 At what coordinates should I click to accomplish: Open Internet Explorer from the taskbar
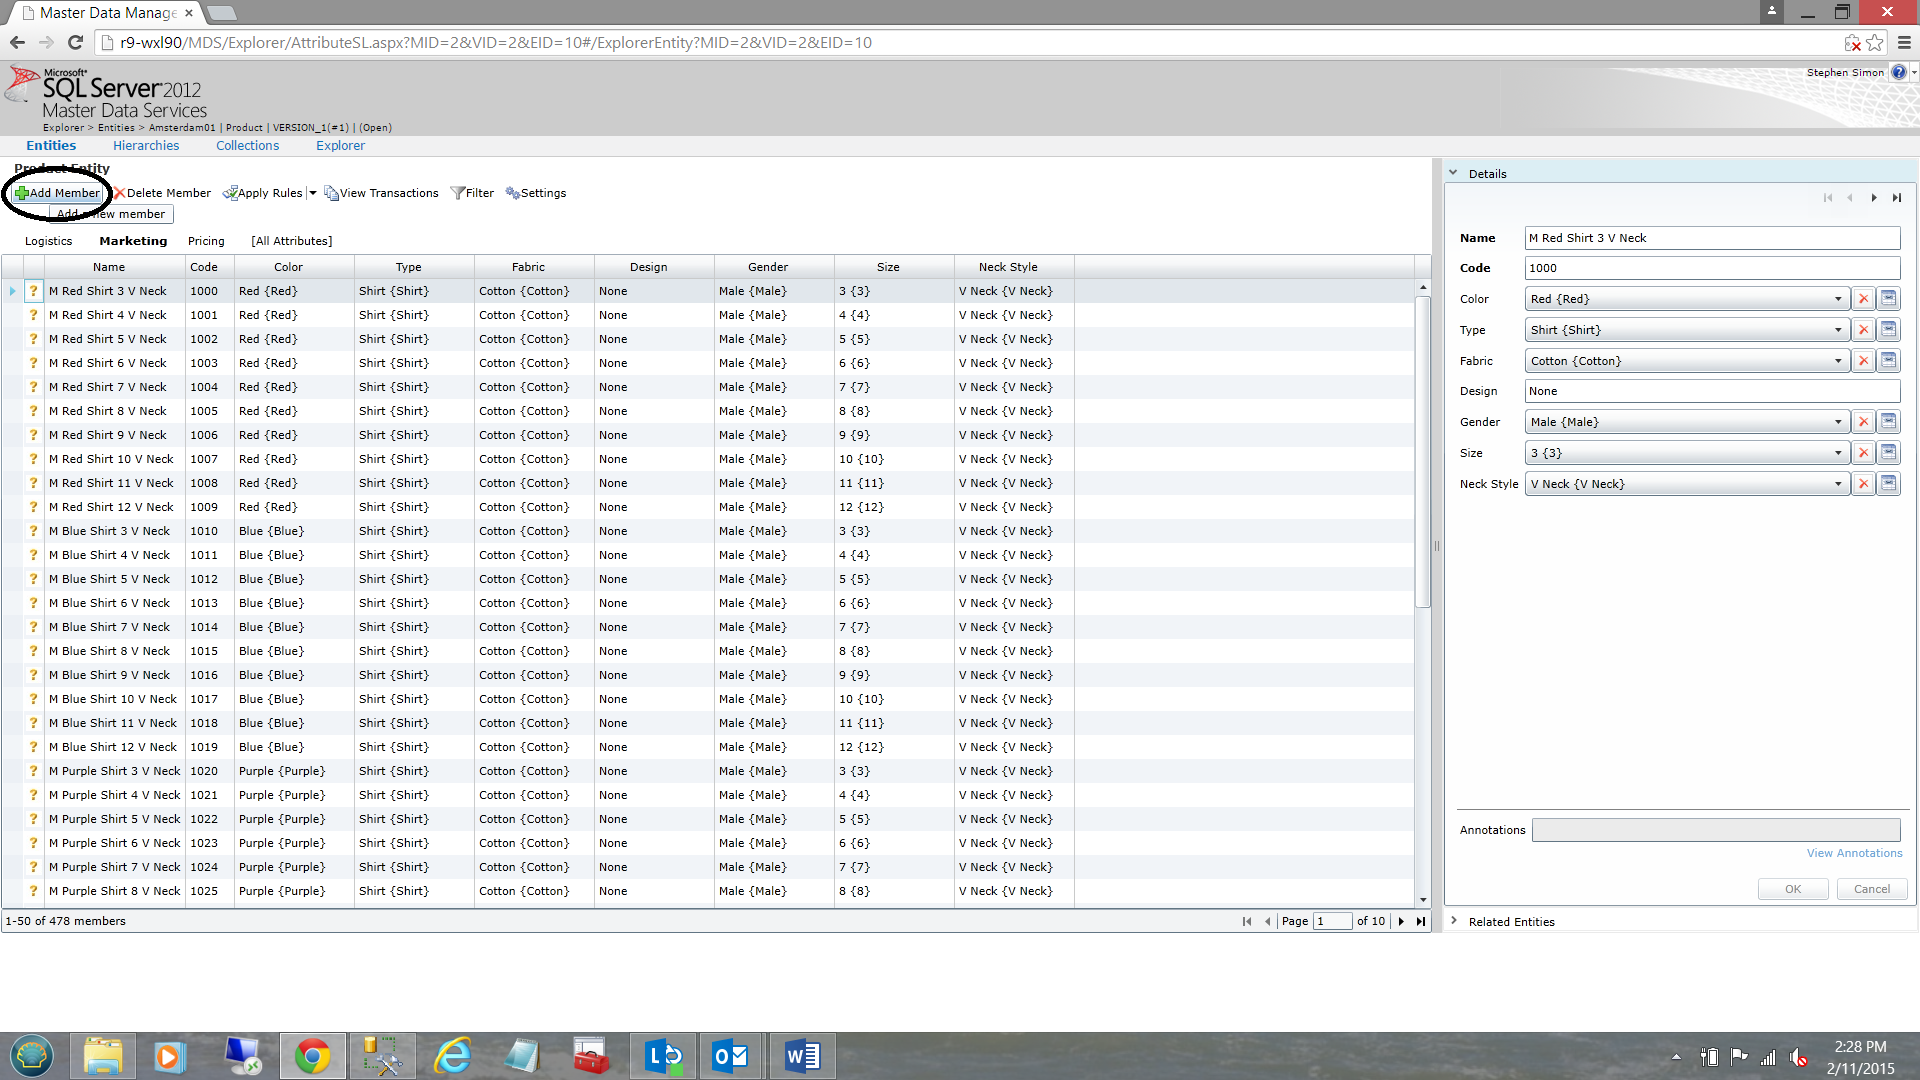452,1056
